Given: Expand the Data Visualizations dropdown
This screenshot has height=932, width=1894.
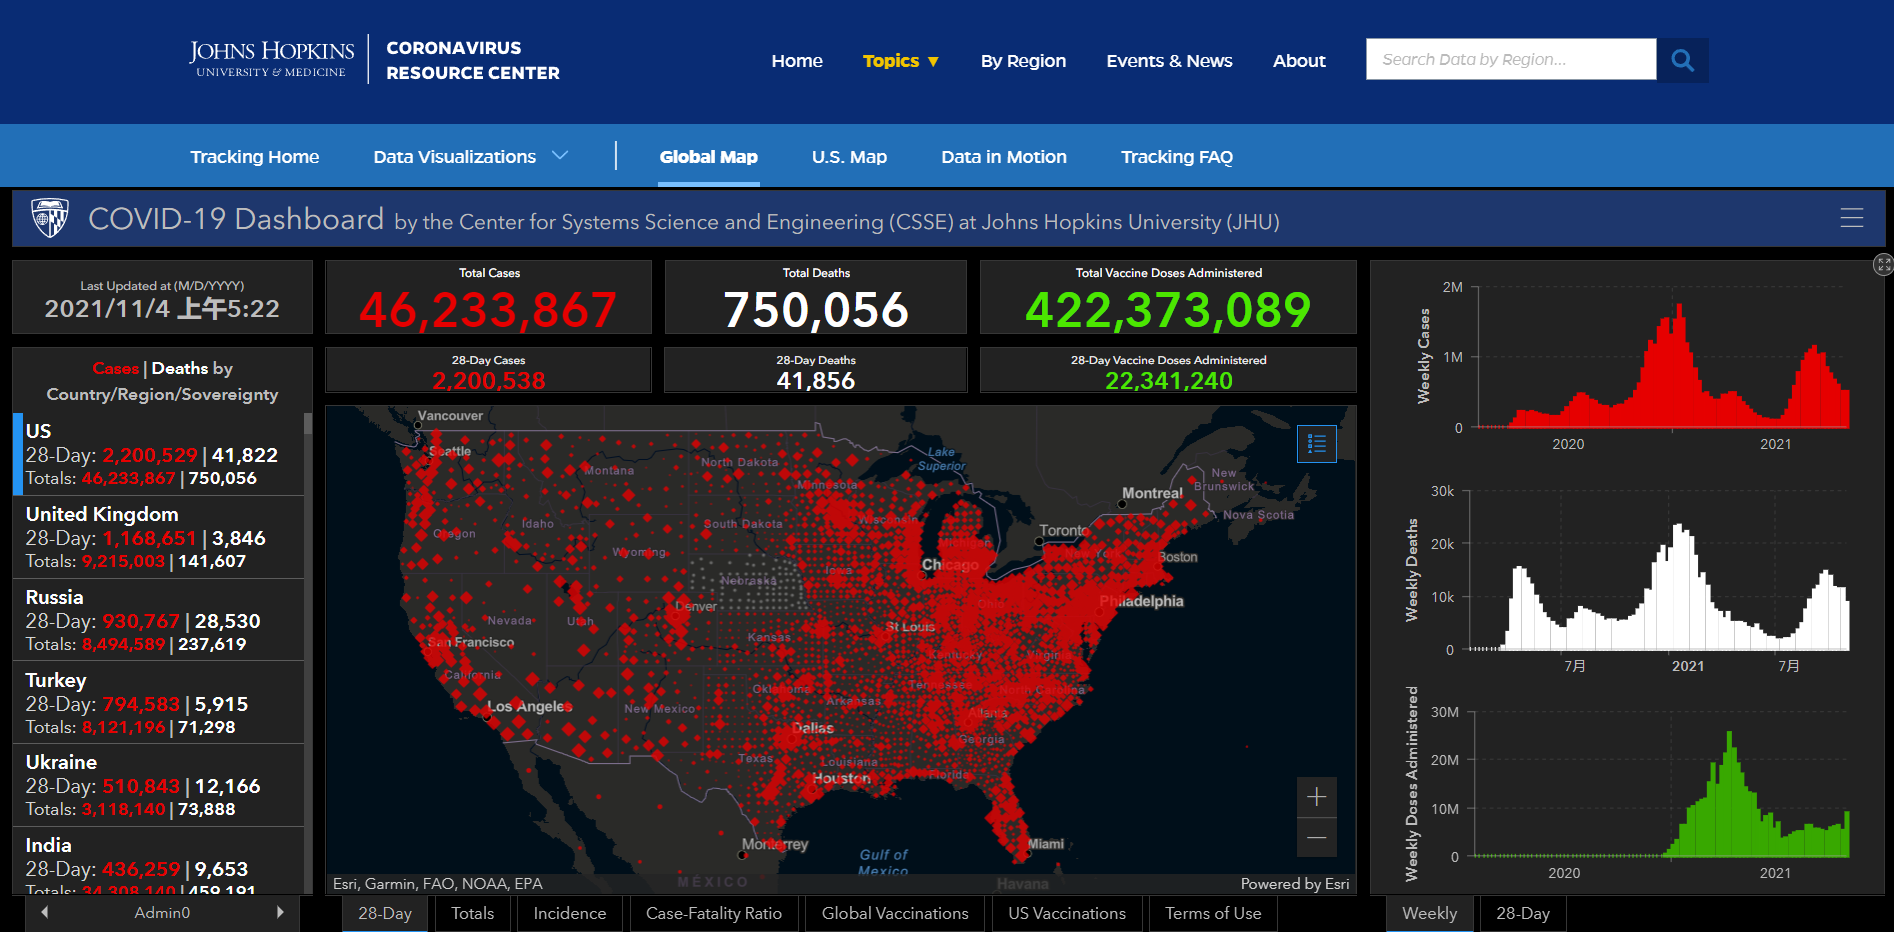Looking at the screenshot, I should pyautogui.click(x=471, y=157).
